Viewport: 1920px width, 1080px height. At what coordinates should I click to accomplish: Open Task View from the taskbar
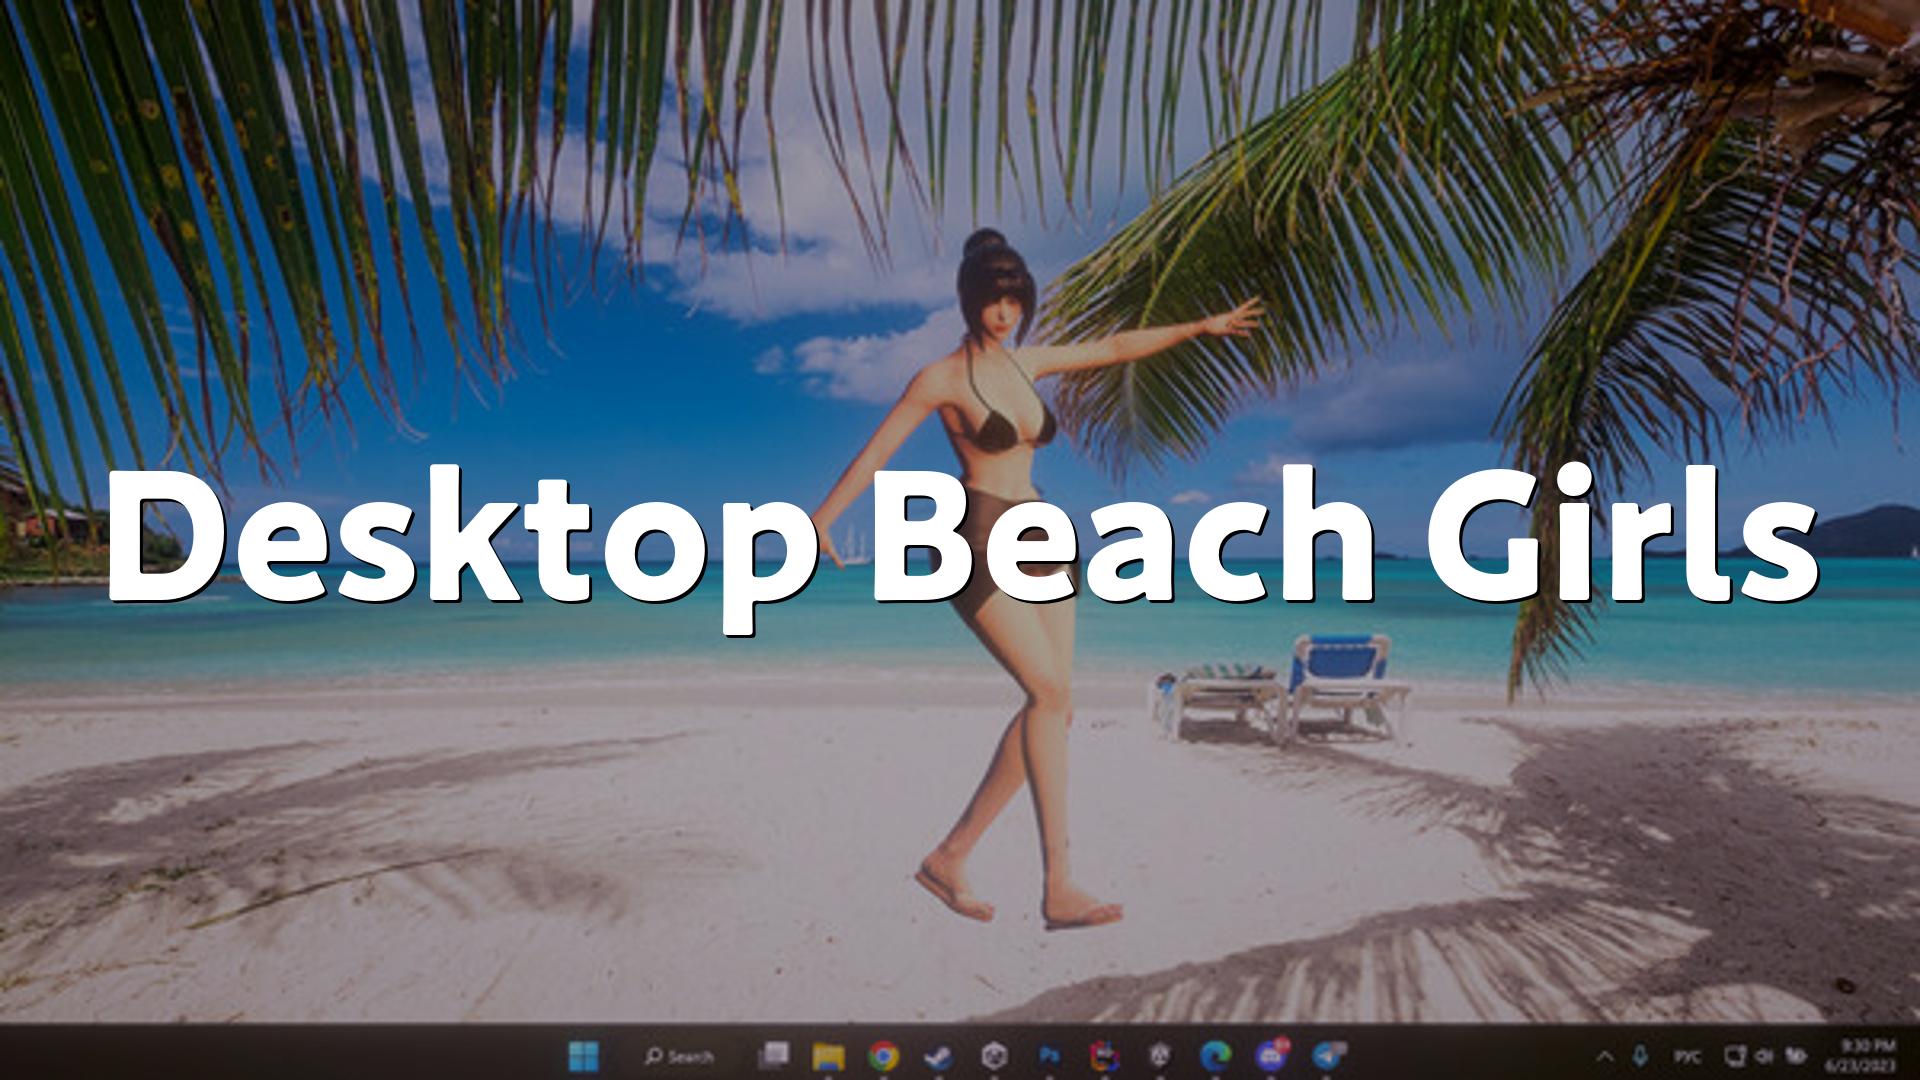click(x=773, y=1055)
